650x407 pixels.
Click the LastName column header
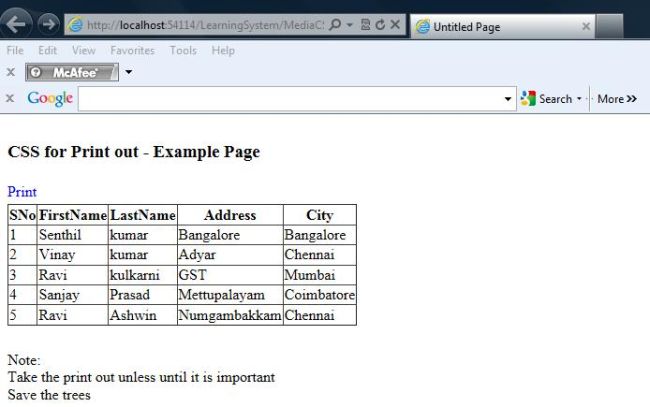(x=143, y=215)
